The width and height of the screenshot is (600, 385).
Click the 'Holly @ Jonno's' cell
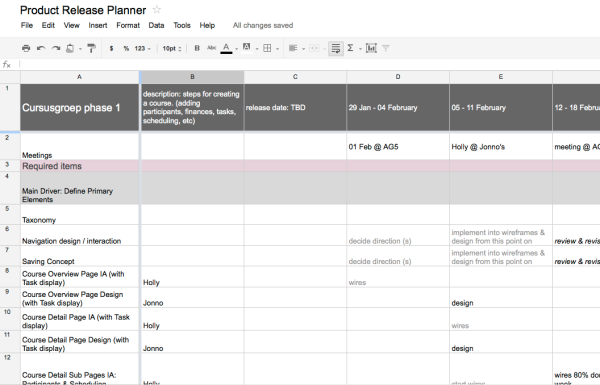pyautogui.click(x=501, y=147)
